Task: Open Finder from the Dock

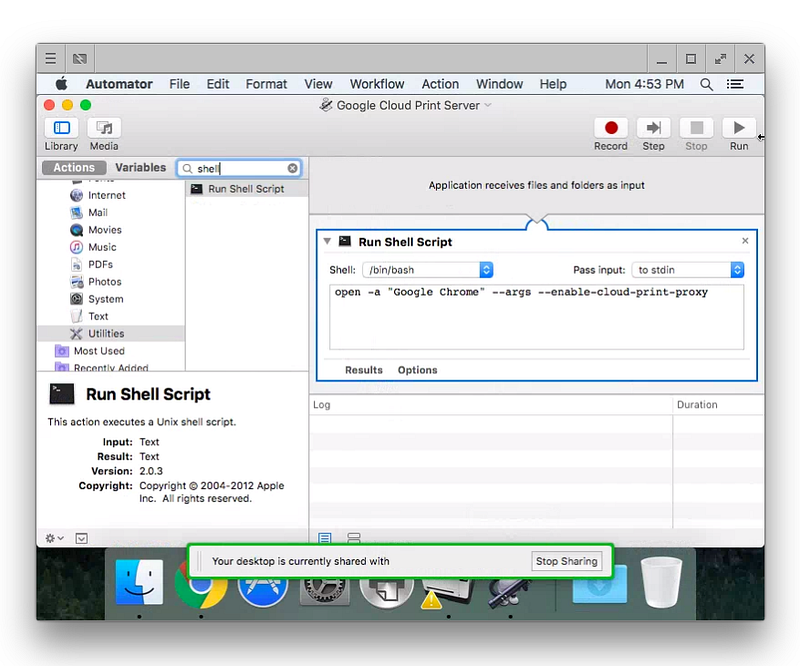Action: pos(139,582)
